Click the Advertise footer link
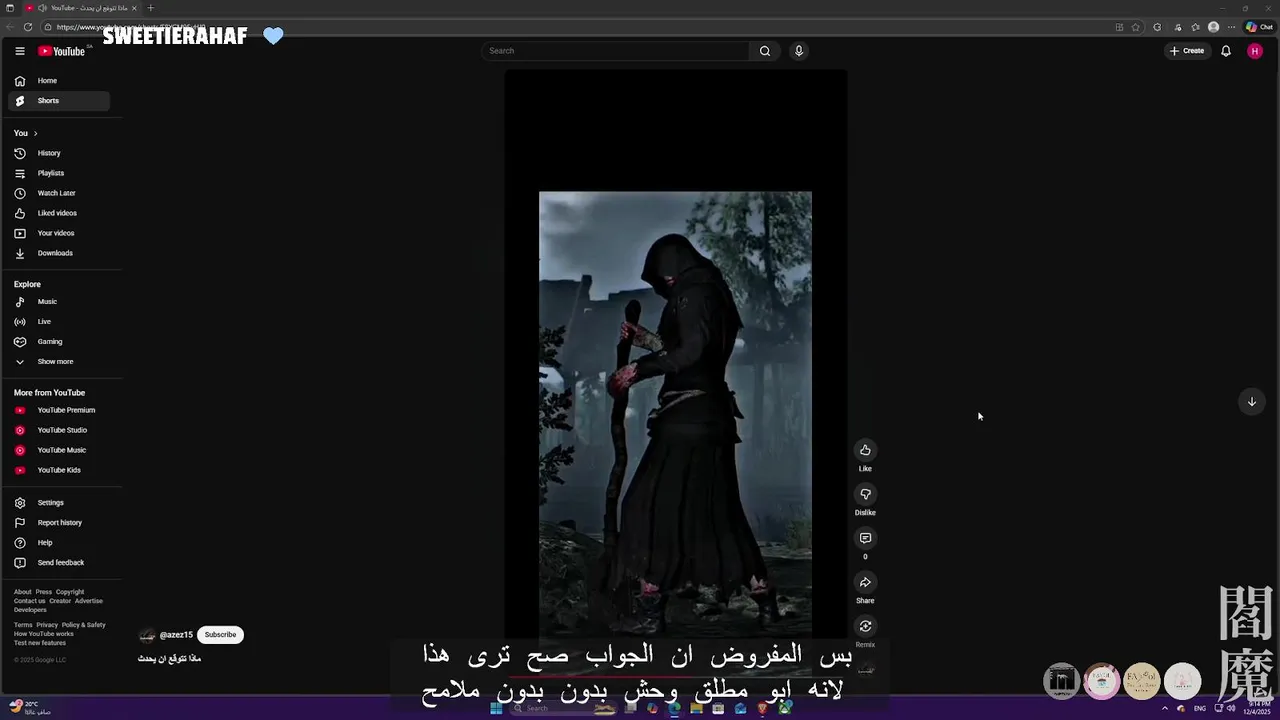Image resolution: width=1280 pixels, height=720 pixels. pyautogui.click(x=89, y=601)
